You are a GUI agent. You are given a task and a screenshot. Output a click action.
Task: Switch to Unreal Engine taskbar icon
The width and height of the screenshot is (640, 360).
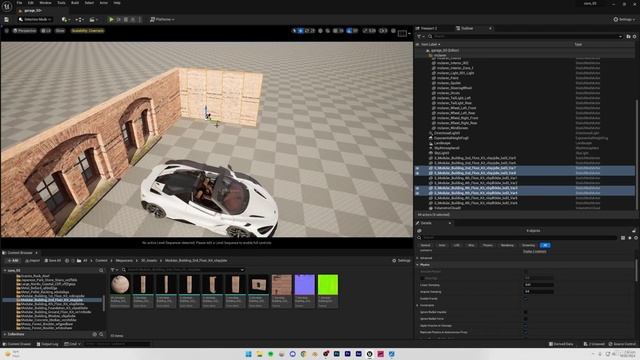coord(369,354)
